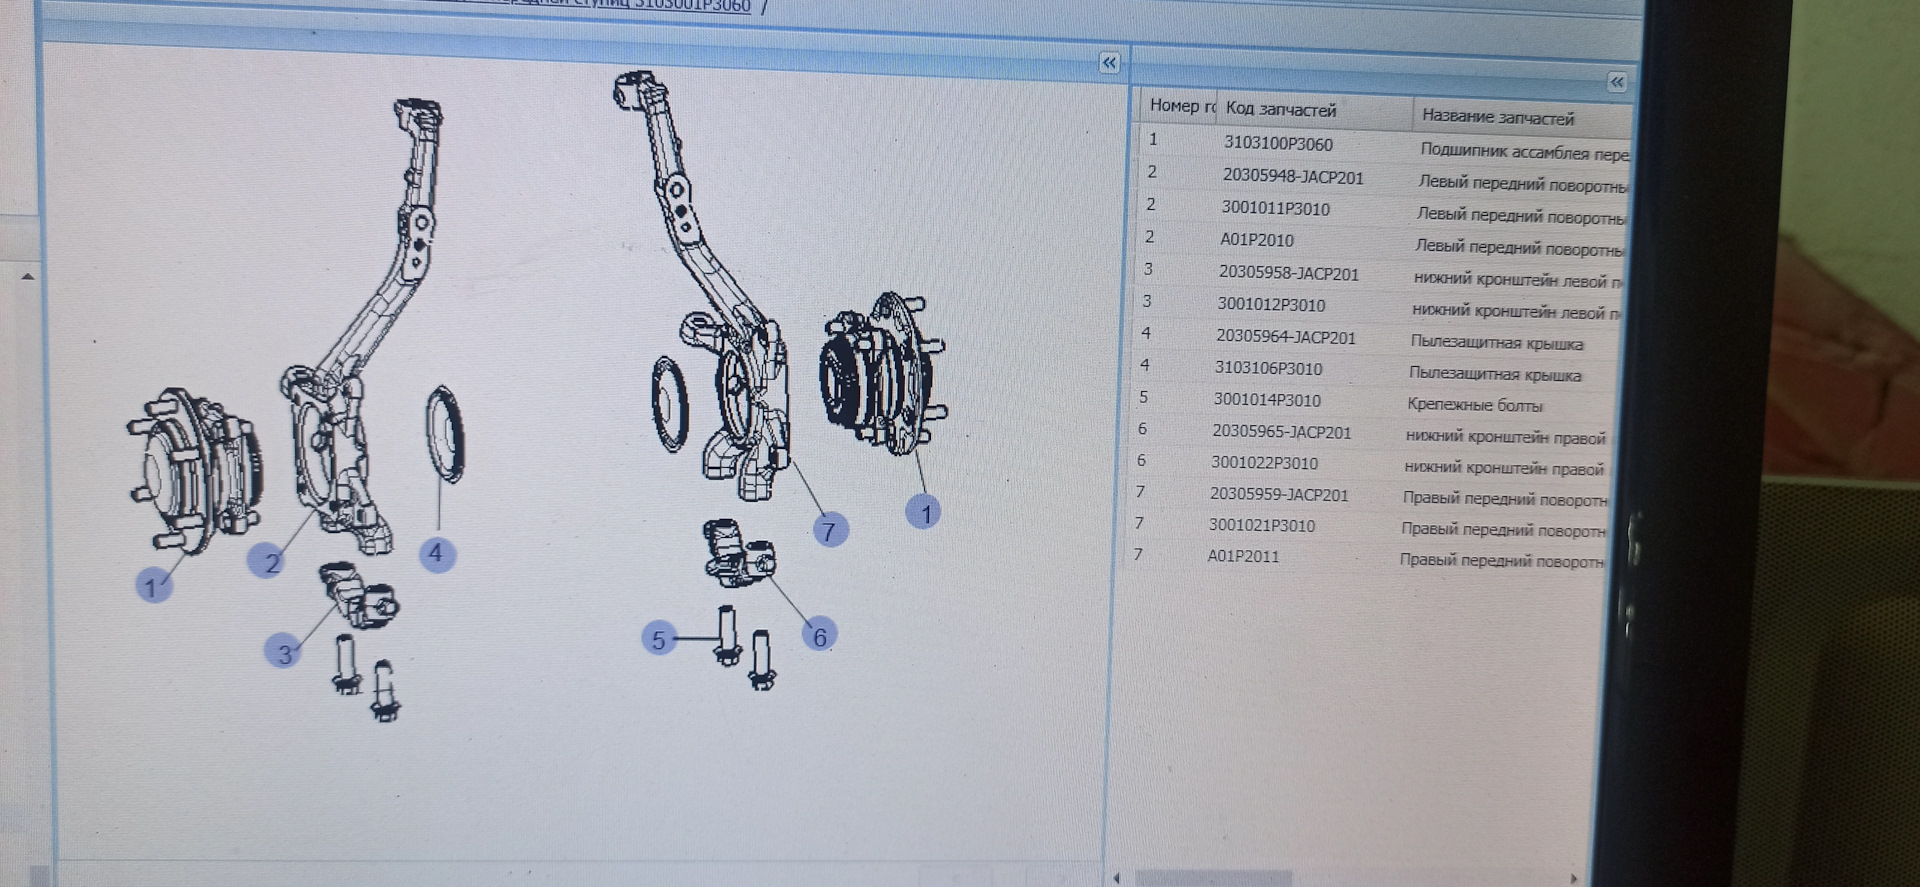Select left steering knuckle drawing
Image resolution: width=1920 pixels, height=887 pixels.
(362, 325)
